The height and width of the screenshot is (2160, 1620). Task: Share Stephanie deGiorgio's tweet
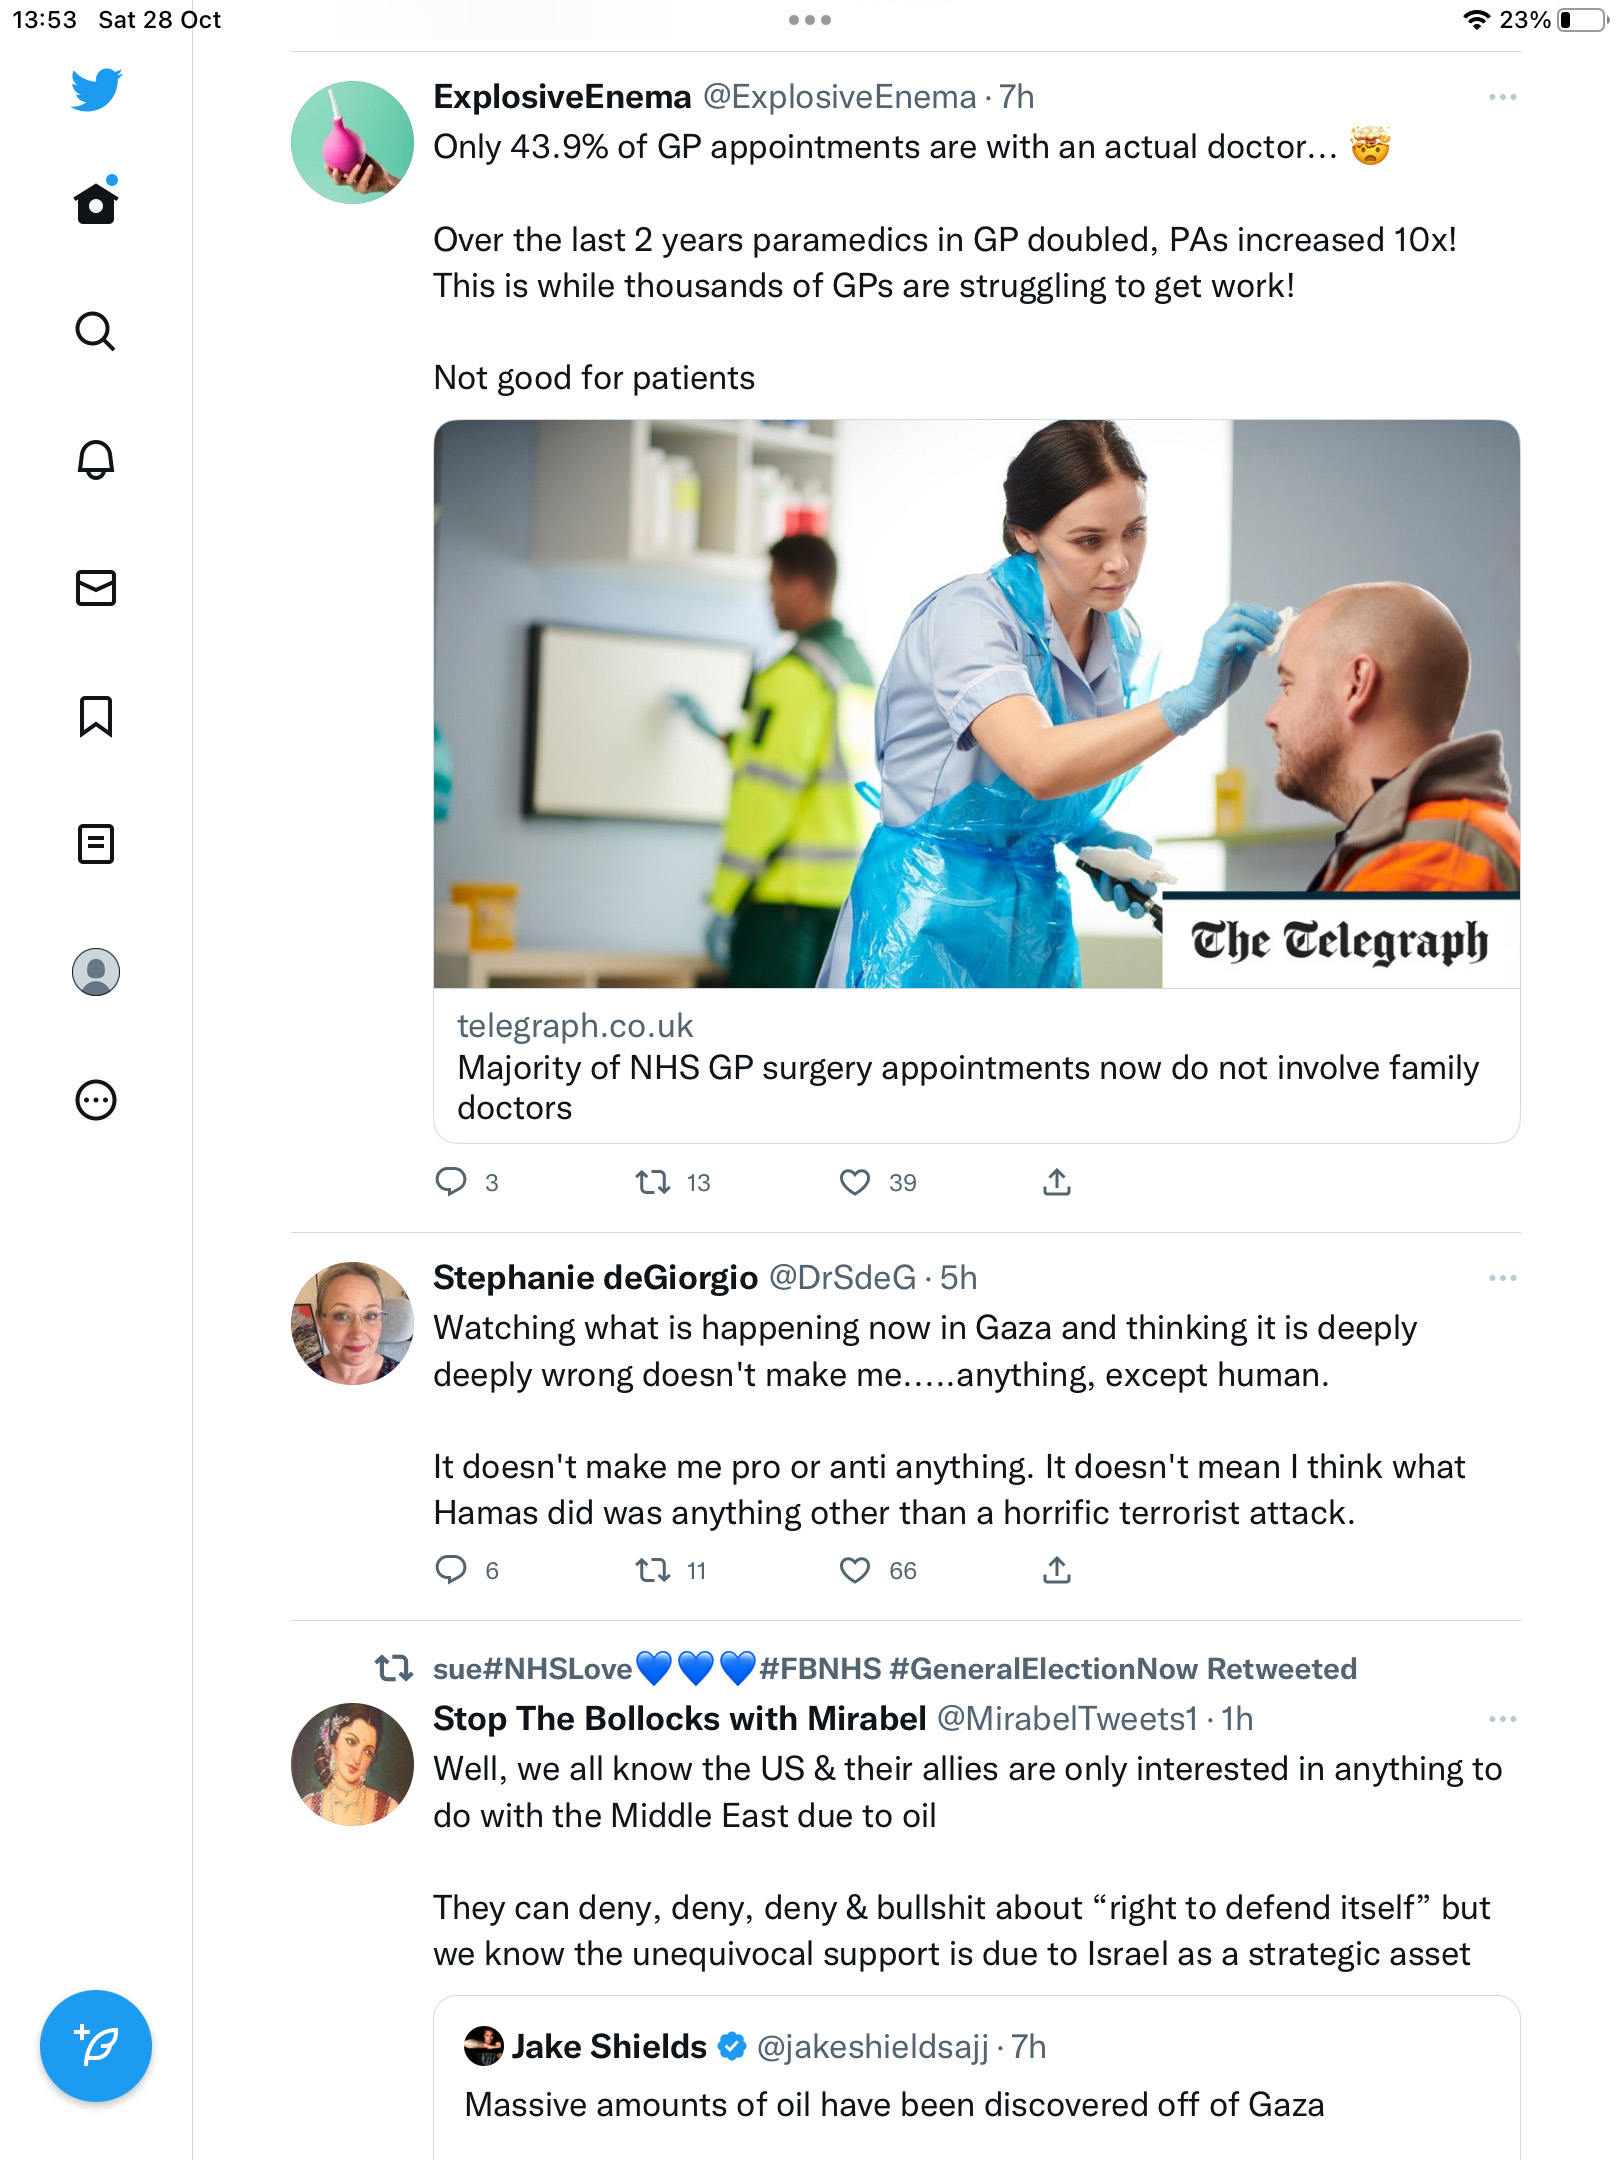1057,1570
